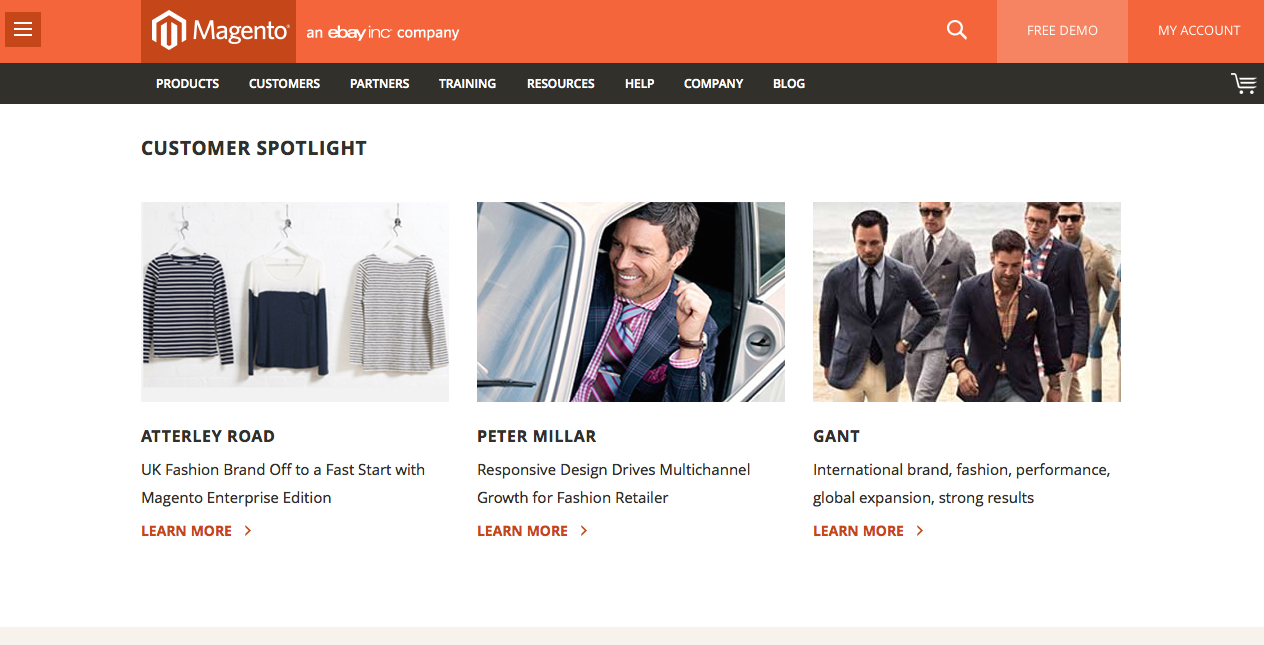The width and height of the screenshot is (1264, 645).
Task: Open the Training menu
Action: pos(467,84)
